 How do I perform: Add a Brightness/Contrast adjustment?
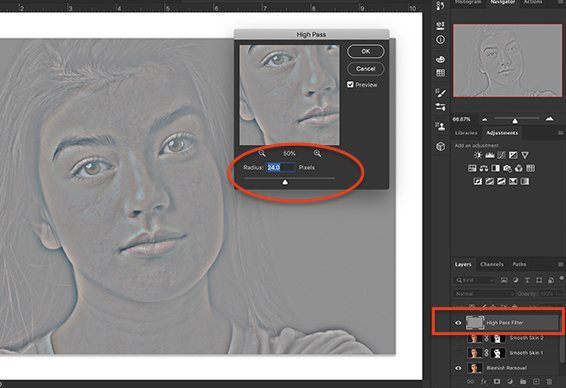[x=478, y=155]
